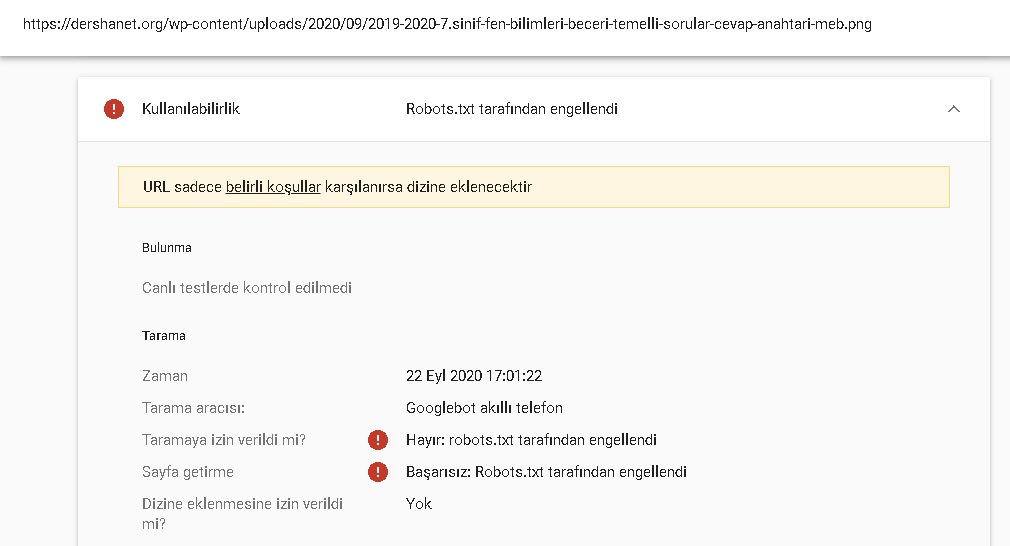Click the yellow URL indexing notice banner
This screenshot has height=546, width=1010.
click(x=534, y=187)
